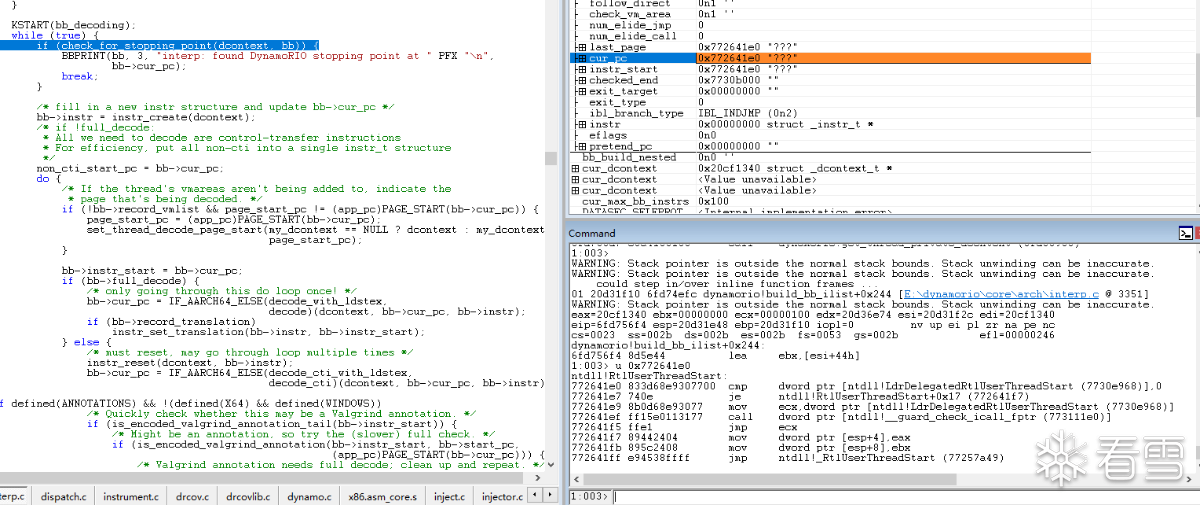Expand the pretend_pc variable
Image resolution: width=1200 pixels, height=505 pixels.
tap(582, 146)
